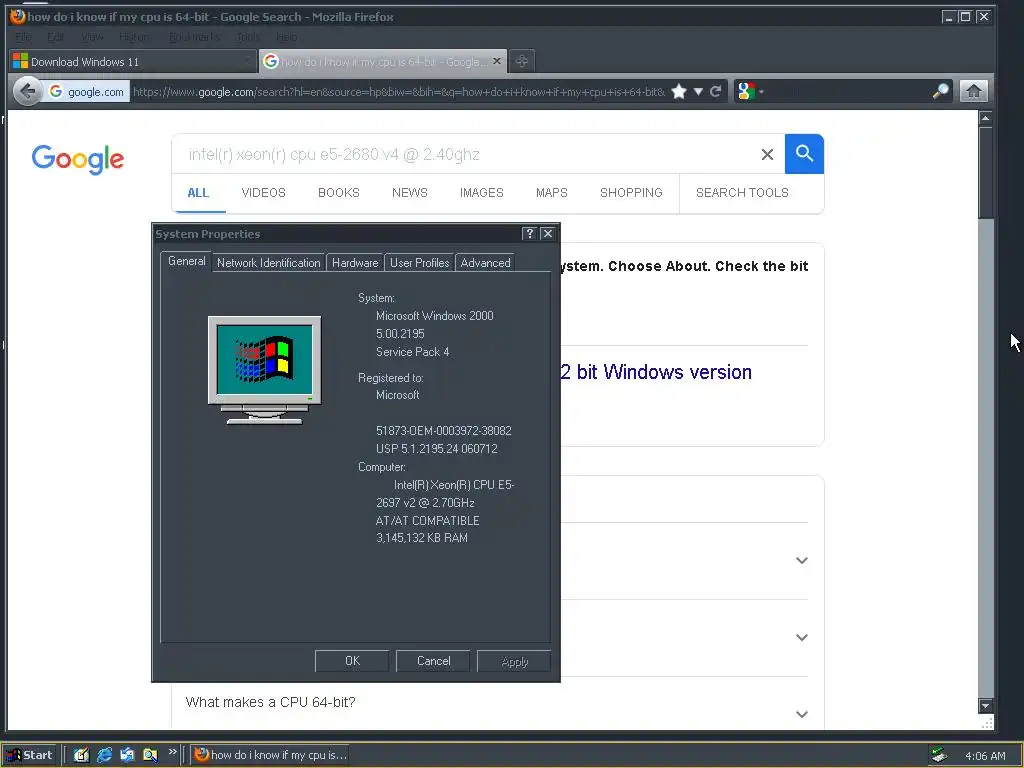
Task: Open SEARCH TOOLS options
Action: click(742, 193)
